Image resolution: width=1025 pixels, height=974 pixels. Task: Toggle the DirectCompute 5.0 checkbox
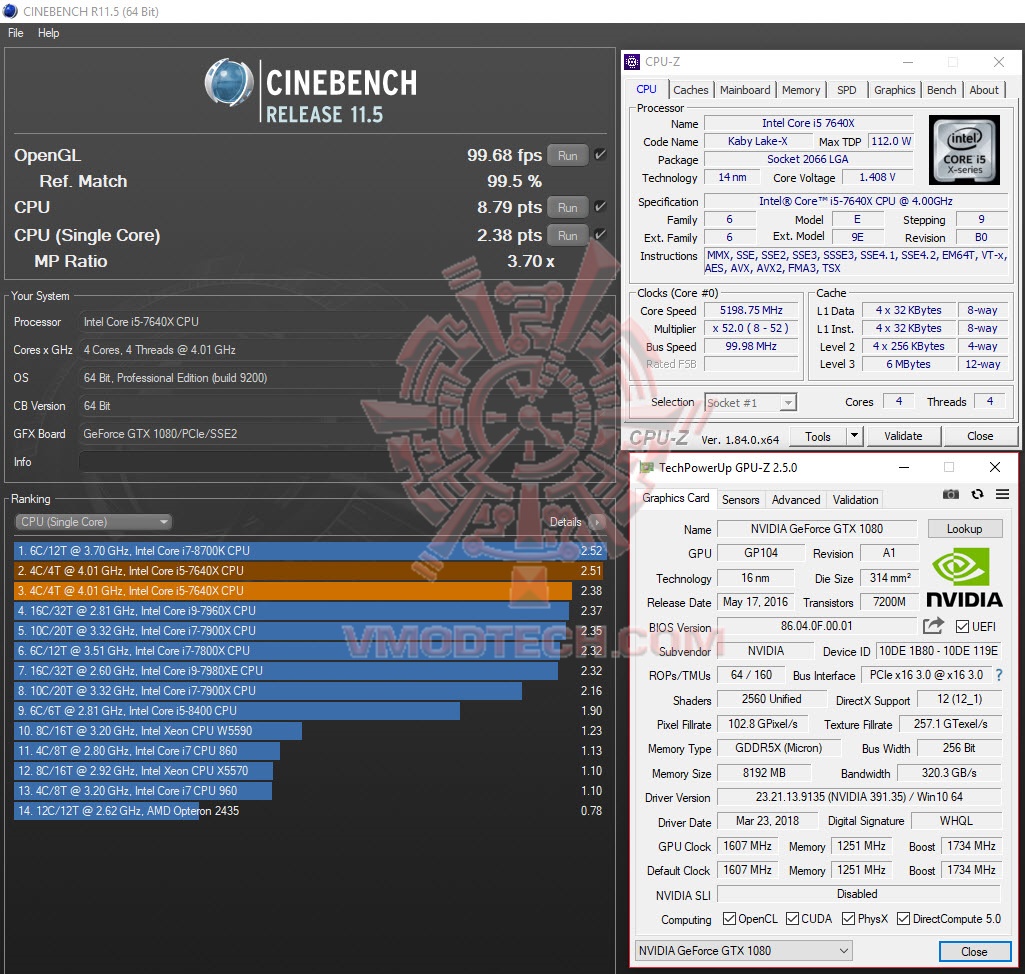click(x=903, y=918)
